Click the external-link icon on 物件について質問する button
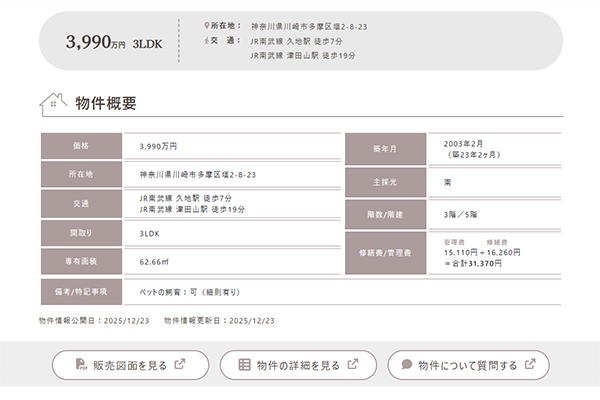 (530, 365)
